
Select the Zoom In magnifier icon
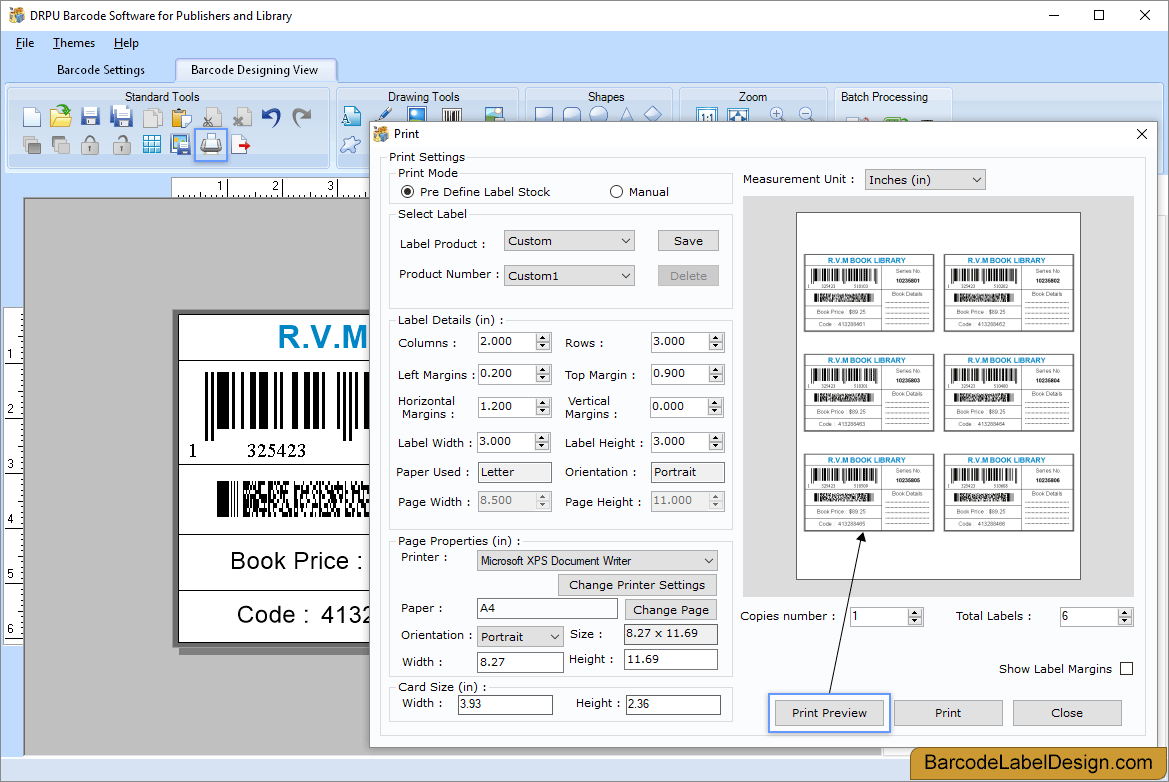(777, 115)
